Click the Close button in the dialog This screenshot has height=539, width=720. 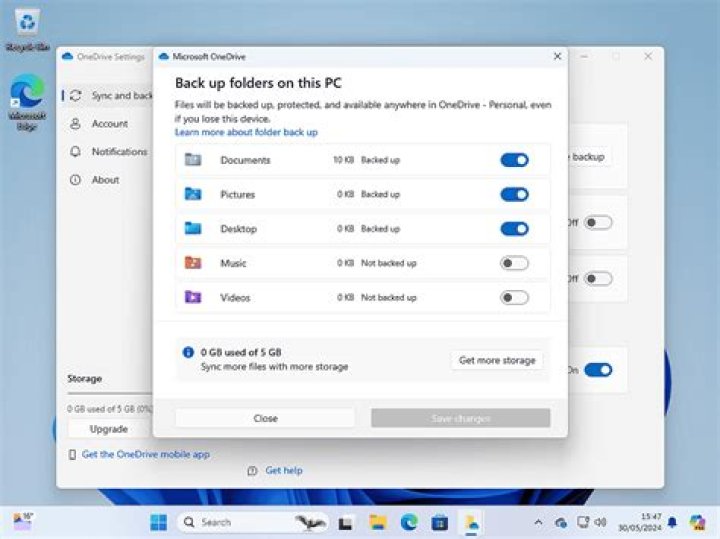[265, 418]
